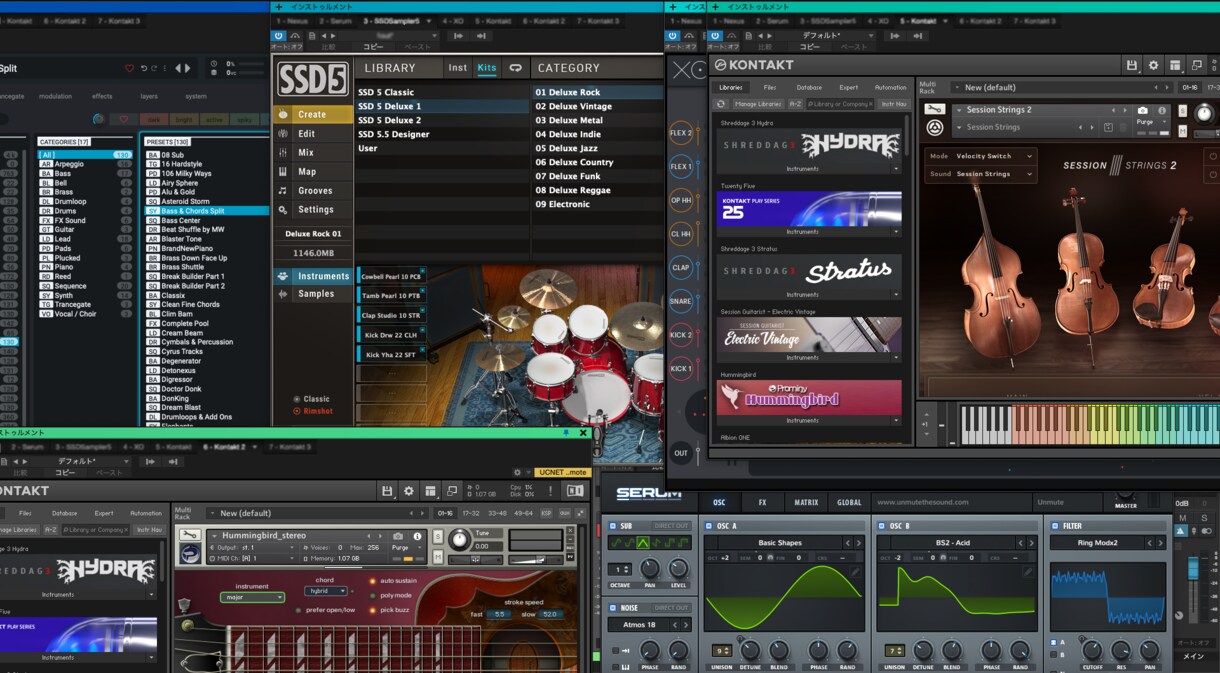This screenshot has width=1220, height=673.
Task: Click the wrench icon for Hummingbird_stereo
Action: click(190, 535)
